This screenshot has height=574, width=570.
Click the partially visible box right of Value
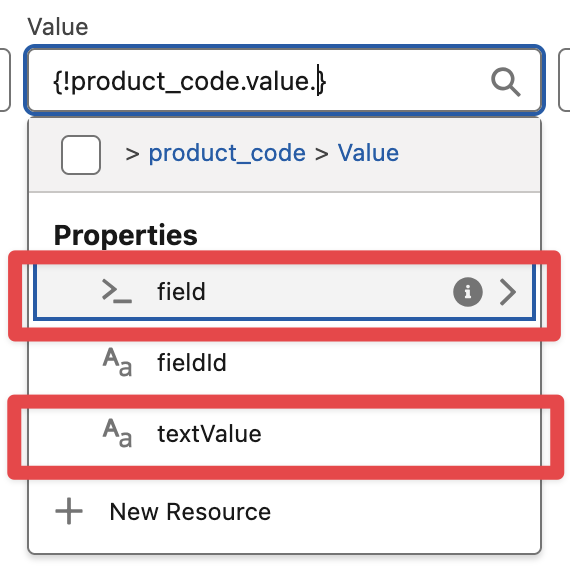click(x=564, y=80)
